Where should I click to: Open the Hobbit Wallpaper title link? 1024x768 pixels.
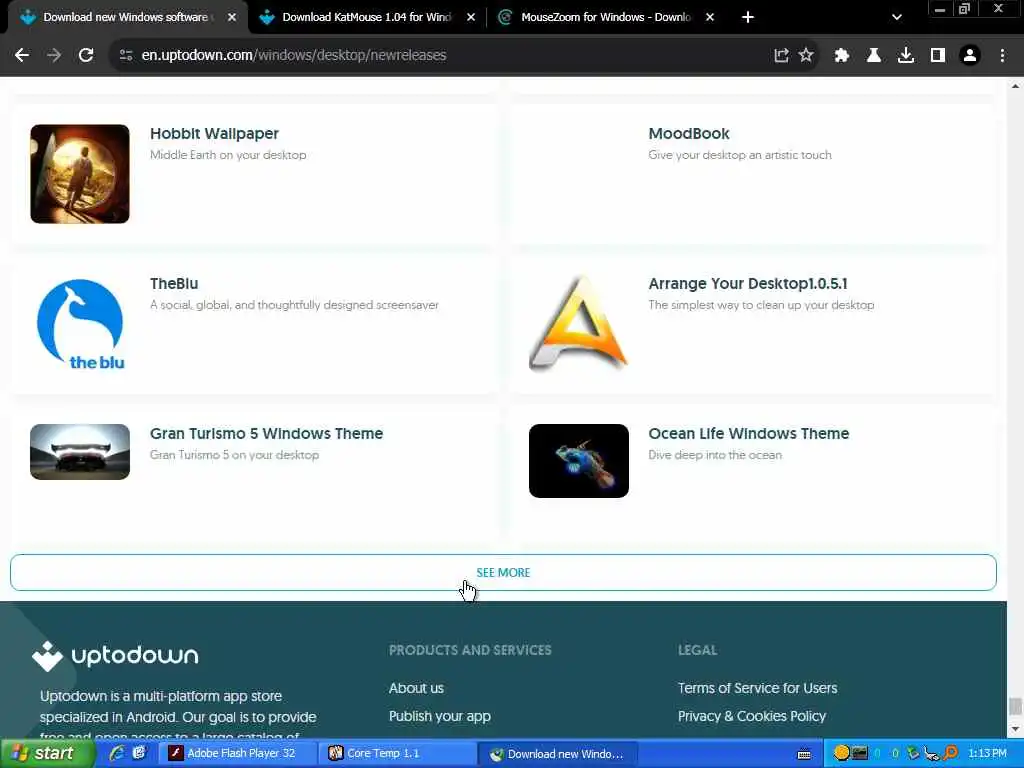click(x=214, y=133)
